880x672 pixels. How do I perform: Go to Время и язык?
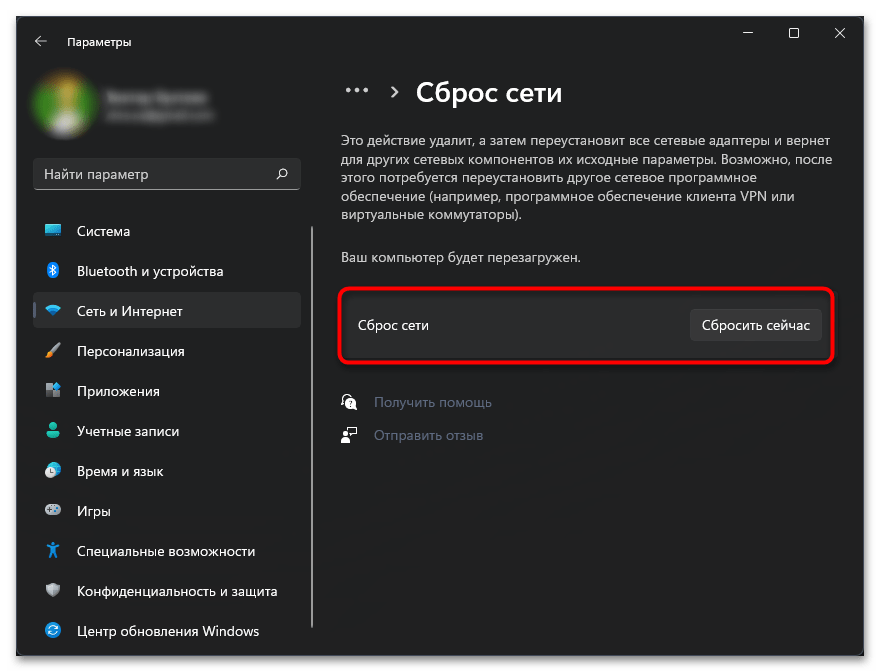click(x=167, y=470)
